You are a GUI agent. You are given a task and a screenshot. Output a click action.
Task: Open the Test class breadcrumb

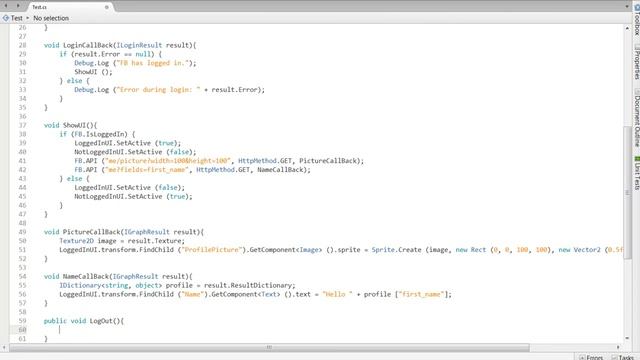pyautogui.click(x=13, y=18)
